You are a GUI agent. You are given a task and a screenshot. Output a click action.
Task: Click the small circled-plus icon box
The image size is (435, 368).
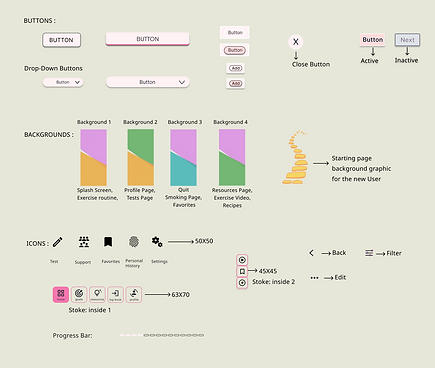click(242, 283)
